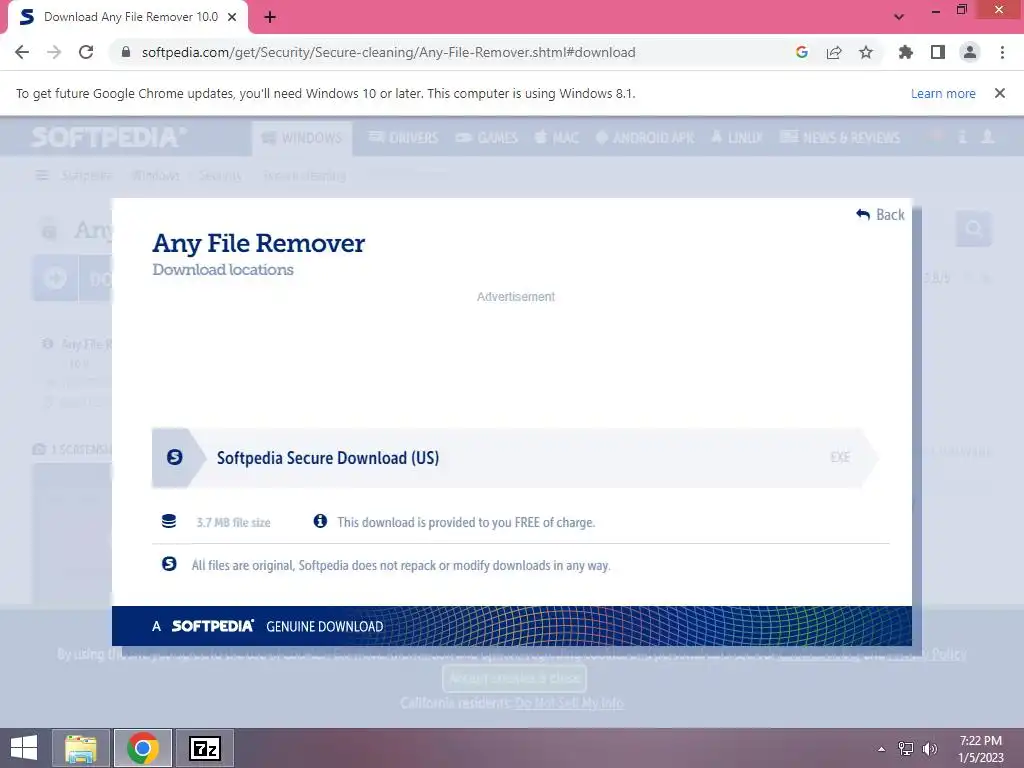Go back to the previous browser page
Image resolution: width=1024 pixels, height=768 pixels.
click(x=22, y=52)
